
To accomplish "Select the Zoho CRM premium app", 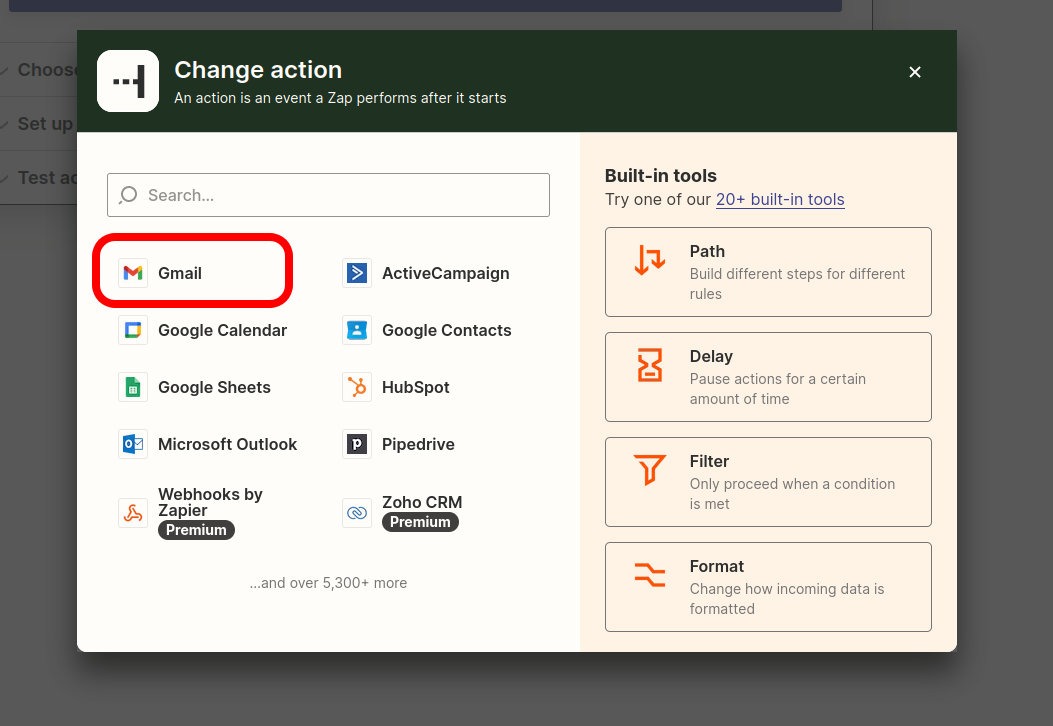I will pyautogui.click(x=420, y=502).
